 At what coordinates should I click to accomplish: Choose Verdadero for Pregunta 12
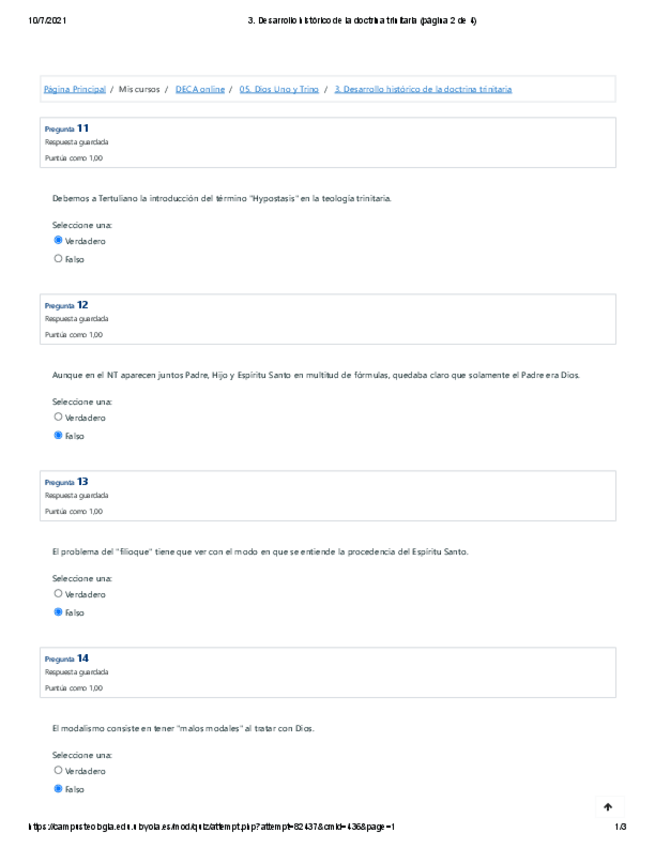pyautogui.click(x=58, y=417)
